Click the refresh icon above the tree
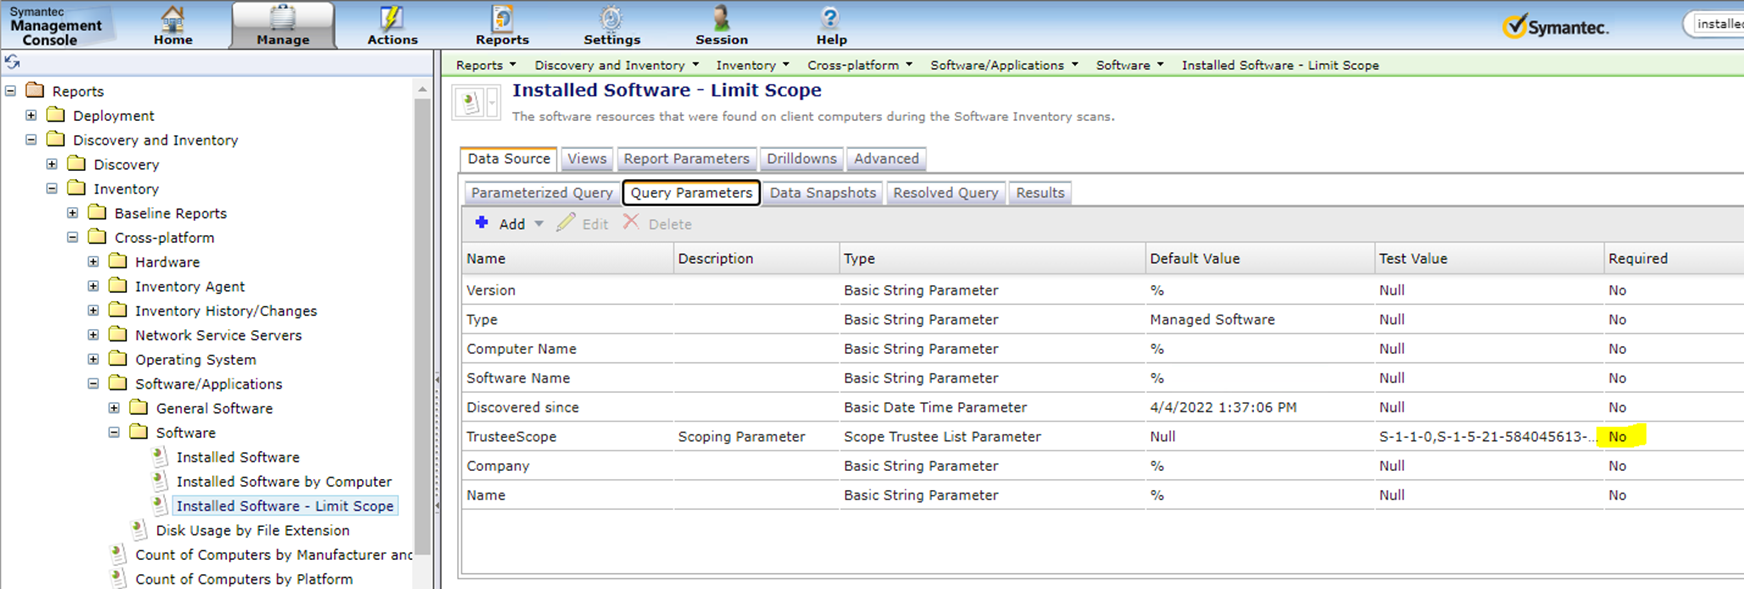 pos(12,62)
